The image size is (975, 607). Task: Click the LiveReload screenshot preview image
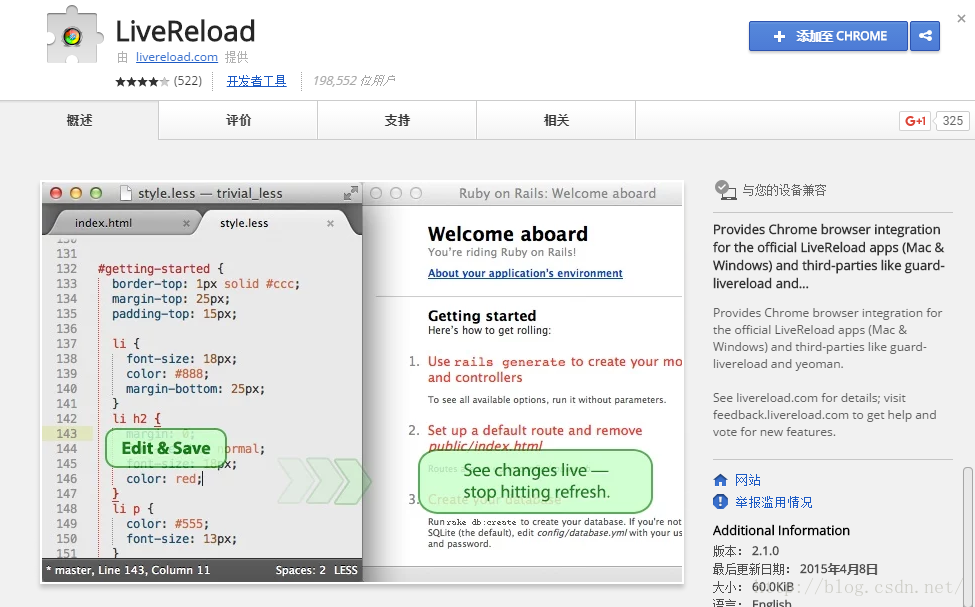pyautogui.click(x=363, y=382)
